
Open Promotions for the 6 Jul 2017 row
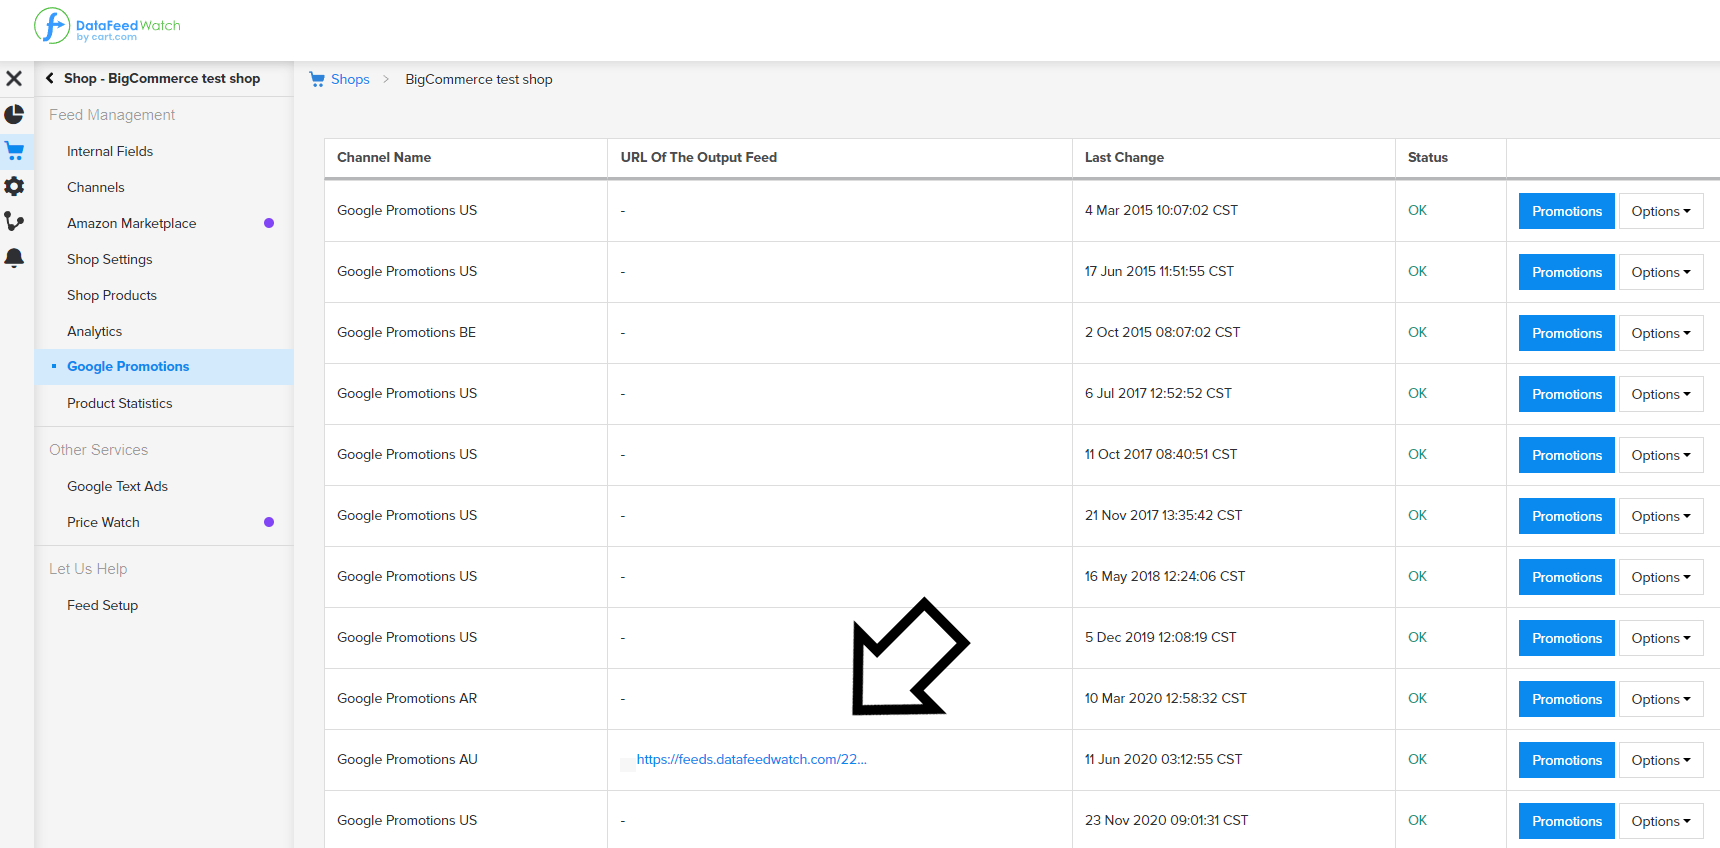coord(1567,394)
